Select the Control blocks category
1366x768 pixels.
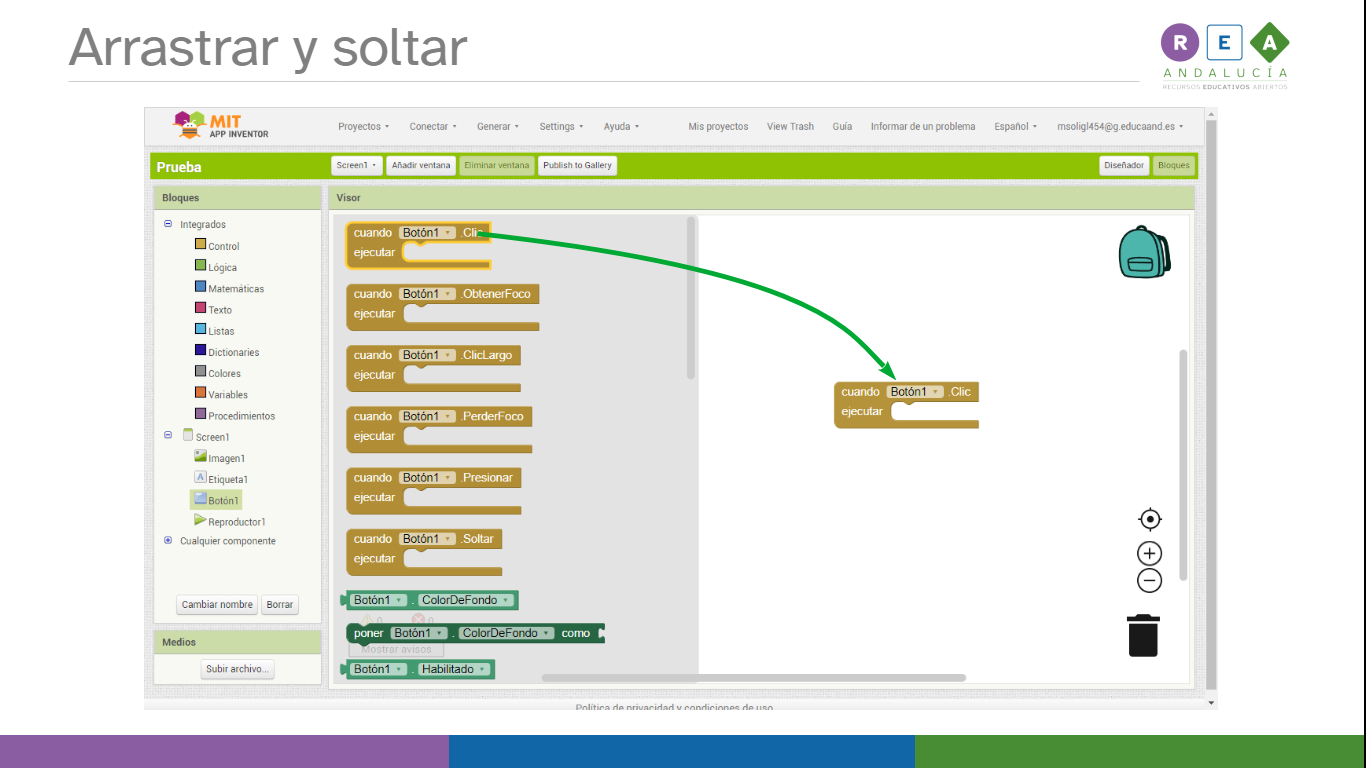point(223,246)
